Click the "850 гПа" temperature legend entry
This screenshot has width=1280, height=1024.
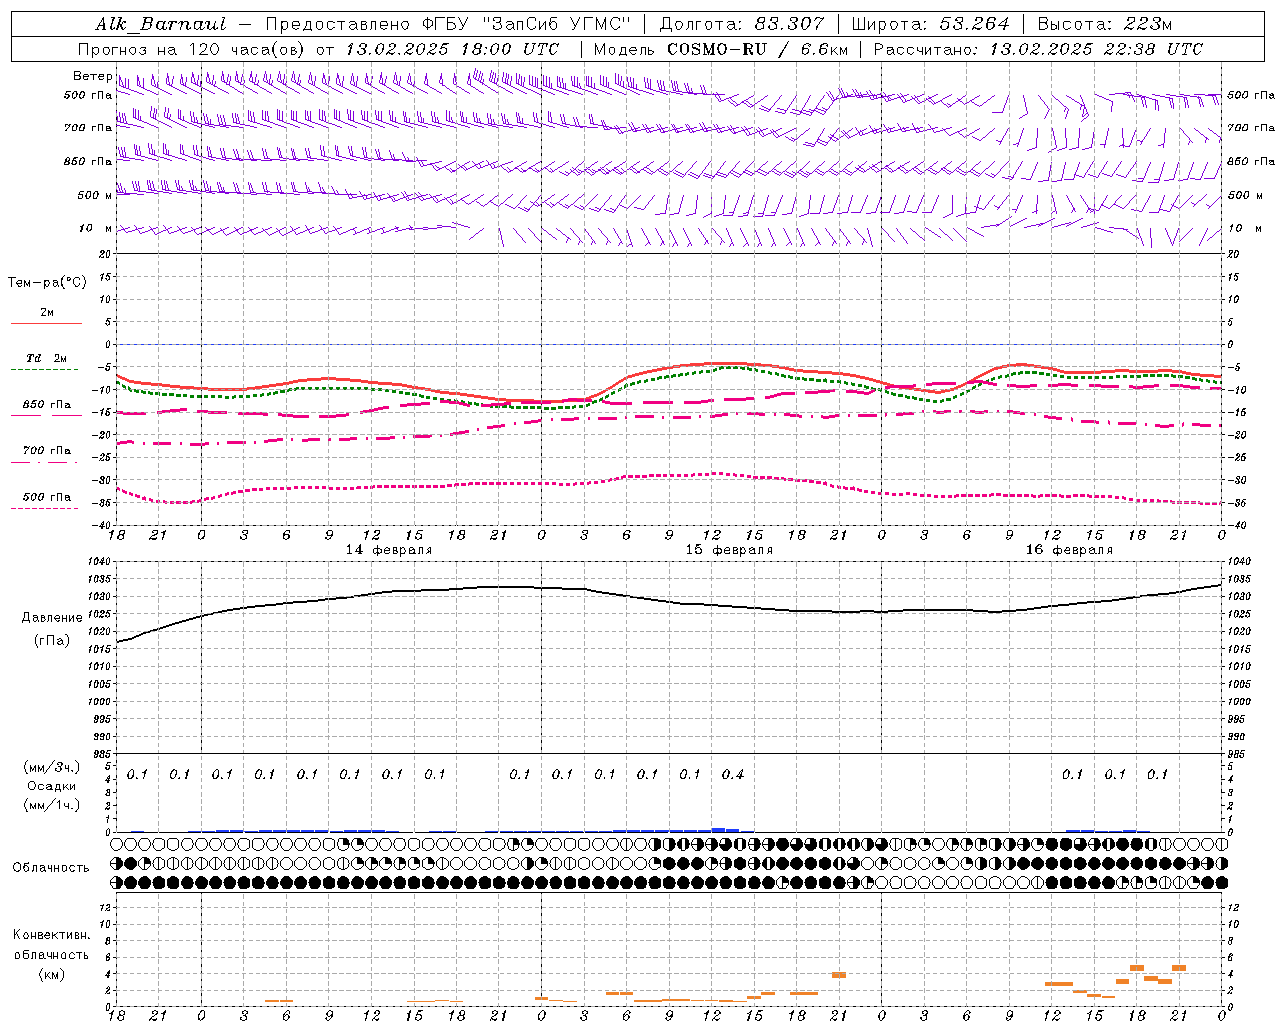tap(47, 405)
